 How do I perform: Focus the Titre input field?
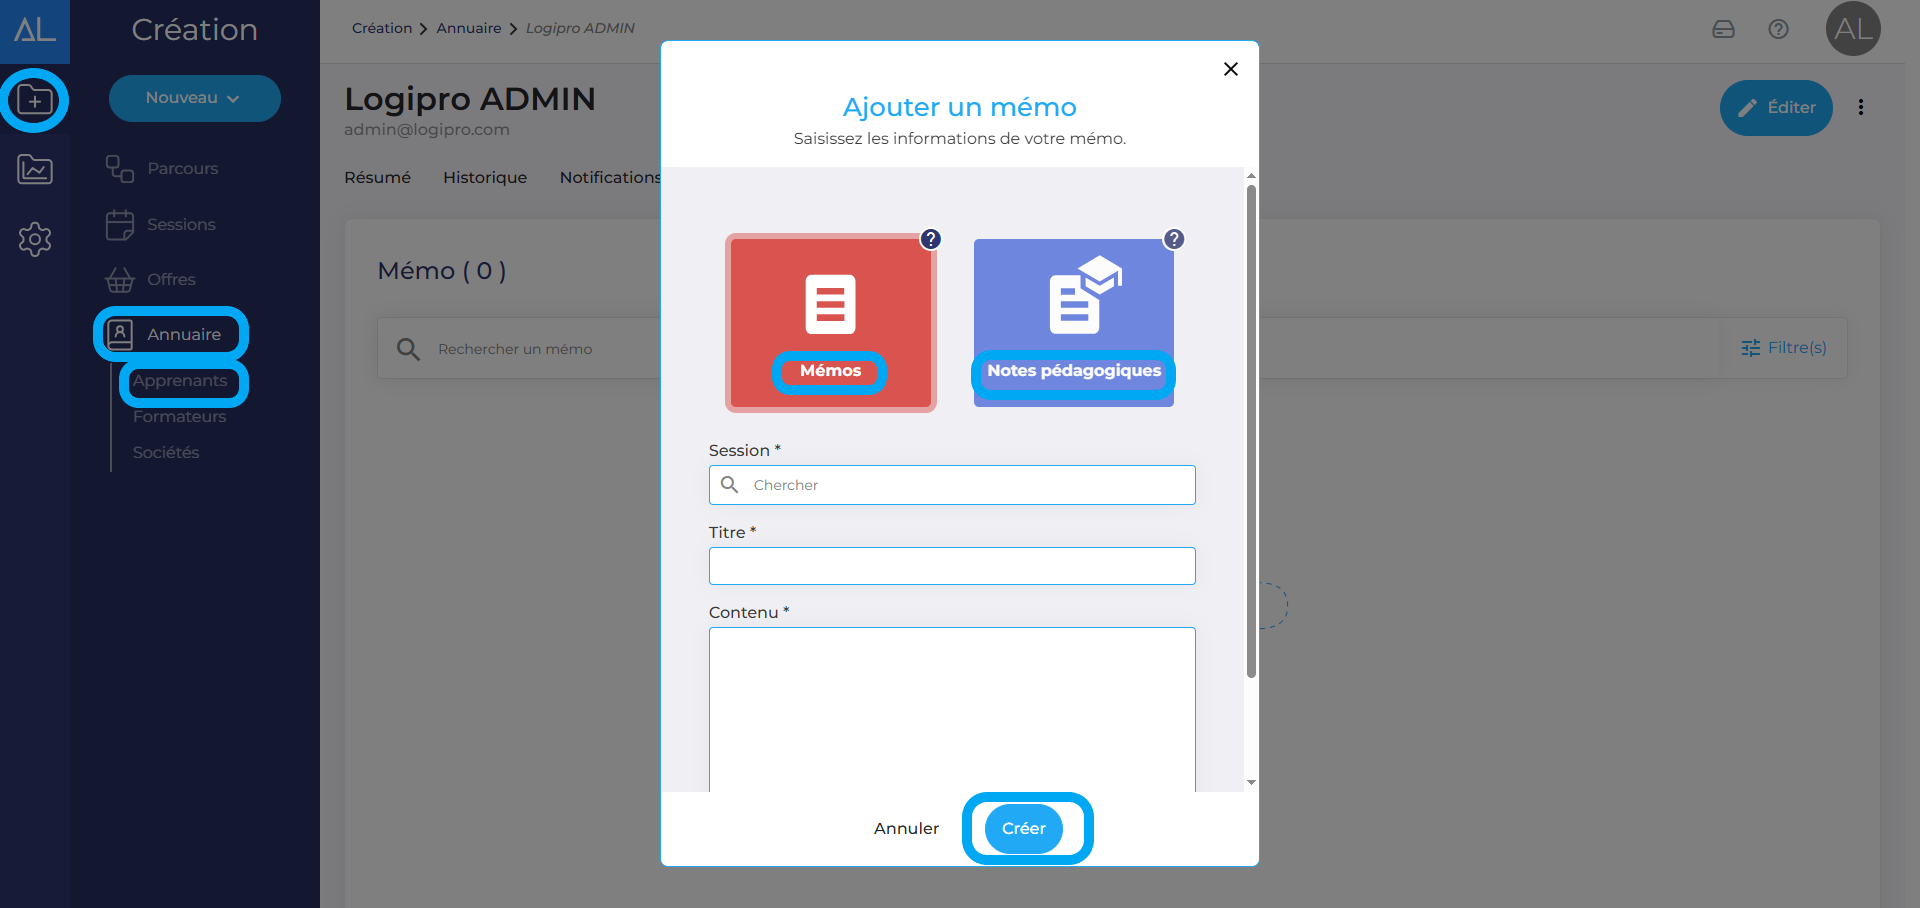click(952, 566)
